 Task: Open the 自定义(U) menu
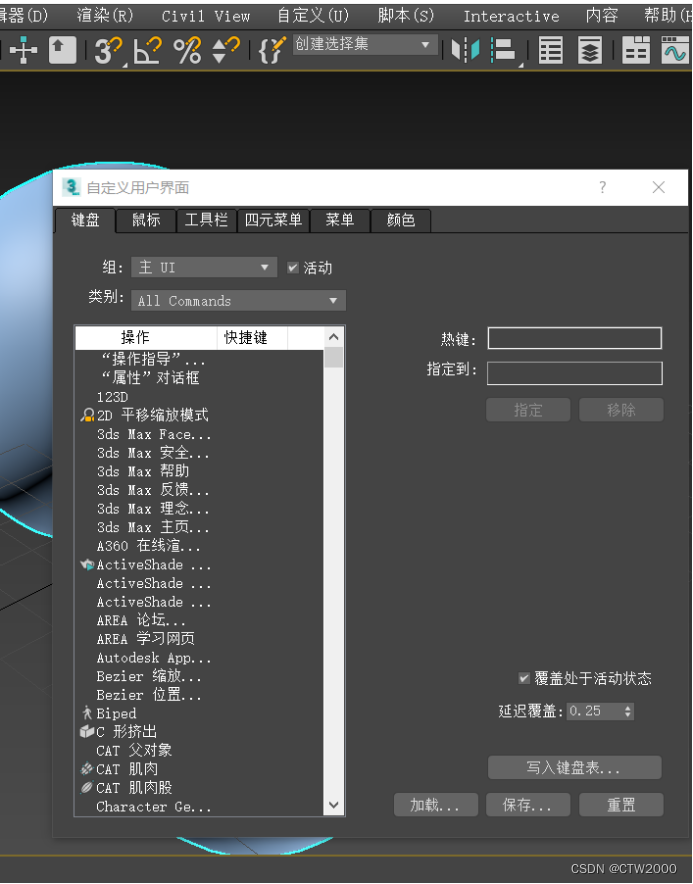click(313, 16)
